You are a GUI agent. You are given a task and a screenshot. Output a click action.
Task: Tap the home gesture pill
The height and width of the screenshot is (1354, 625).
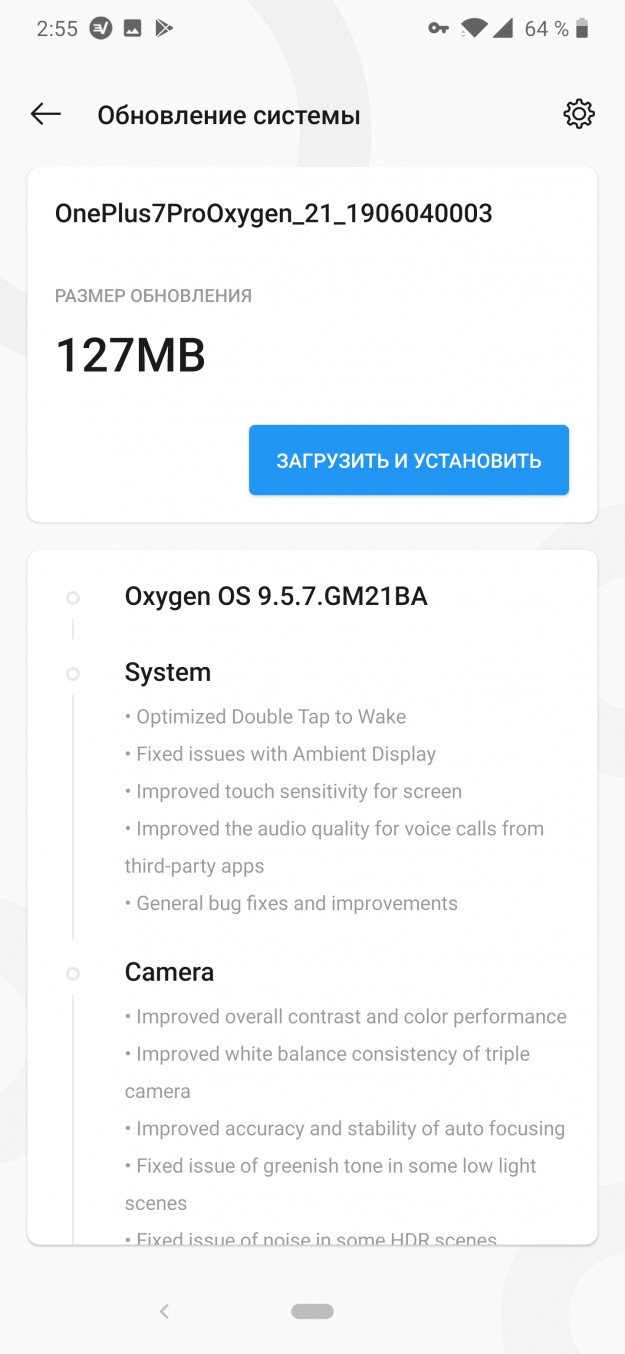tap(312, 1311)
